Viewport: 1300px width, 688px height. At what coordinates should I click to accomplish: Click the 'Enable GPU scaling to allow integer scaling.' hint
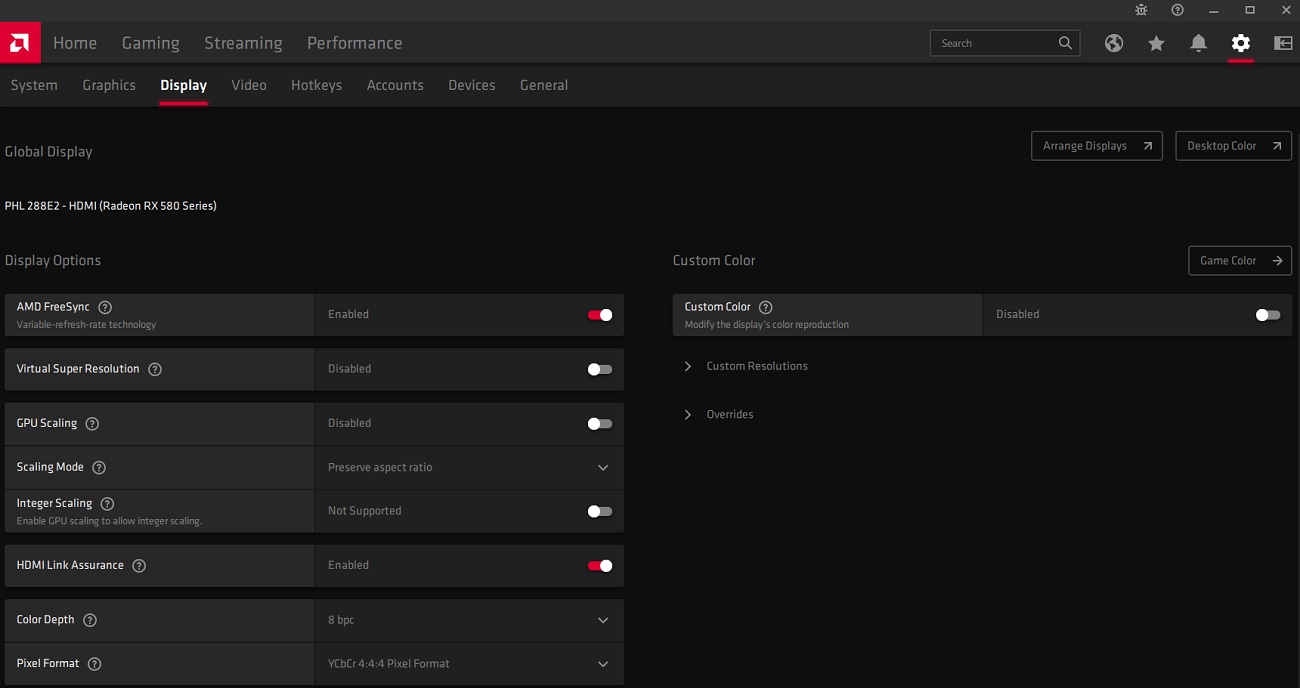pyautogui.click(x=109, y=521)
